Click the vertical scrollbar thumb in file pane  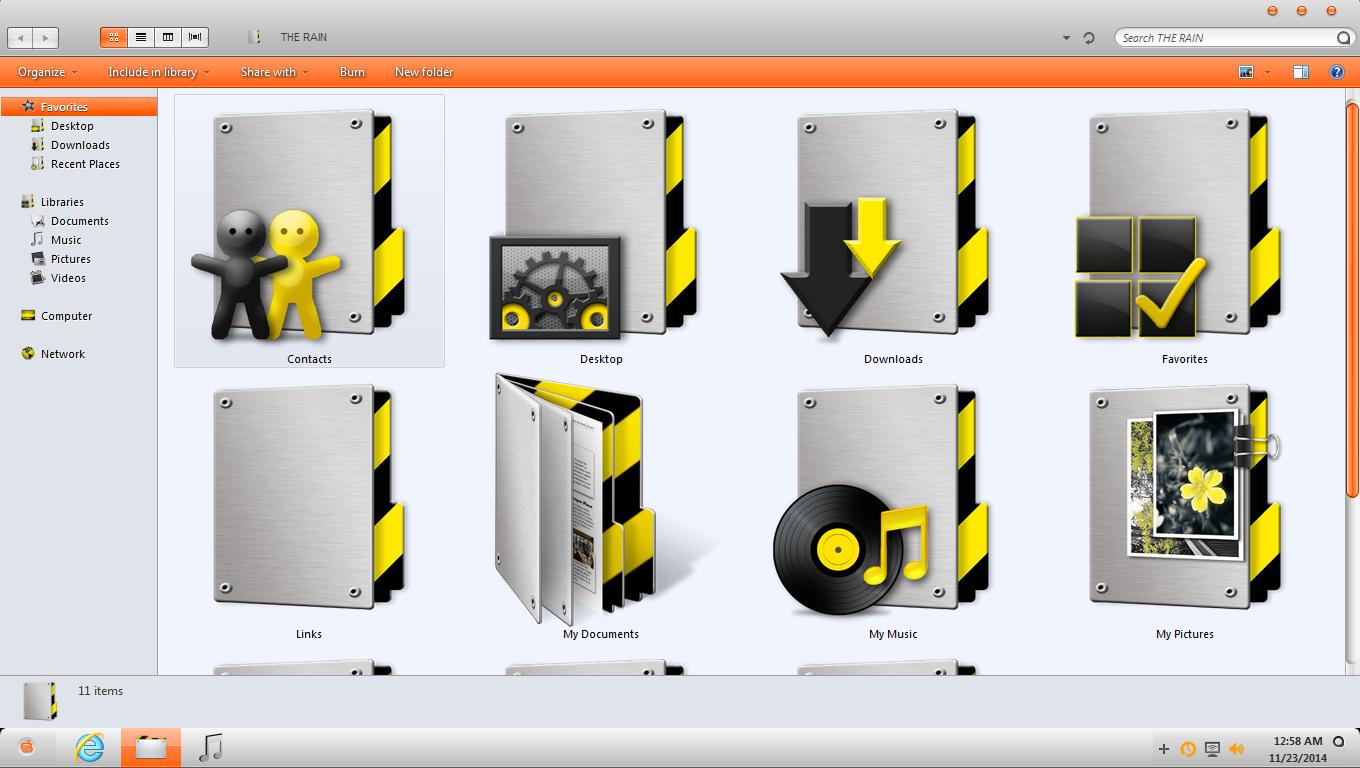coord(1351,299)
